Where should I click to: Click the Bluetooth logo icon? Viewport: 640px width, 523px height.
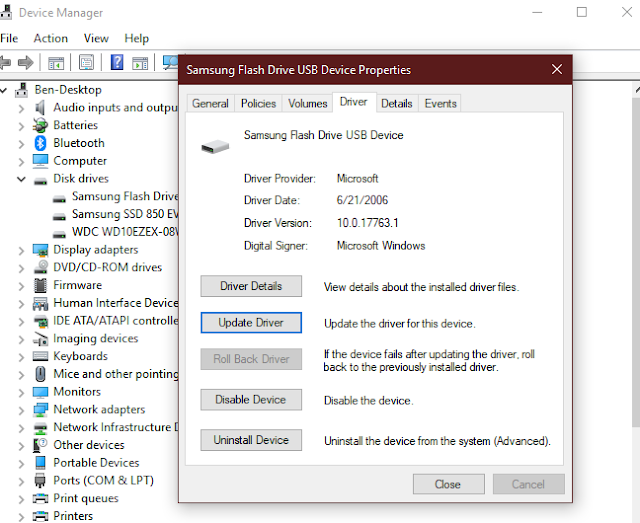pyautogui.click(x=40, y=143)
